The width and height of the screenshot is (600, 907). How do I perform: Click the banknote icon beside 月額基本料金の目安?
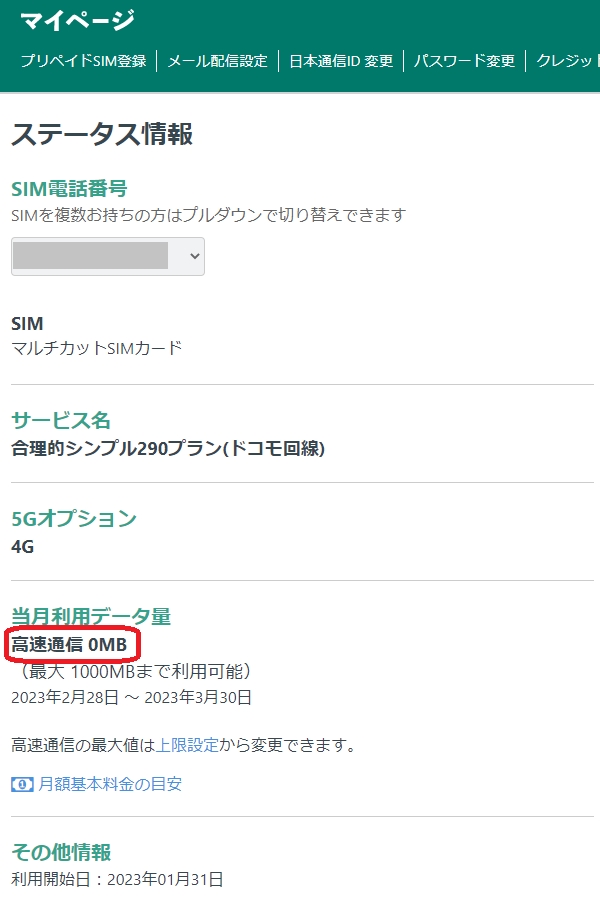point(22,785)
